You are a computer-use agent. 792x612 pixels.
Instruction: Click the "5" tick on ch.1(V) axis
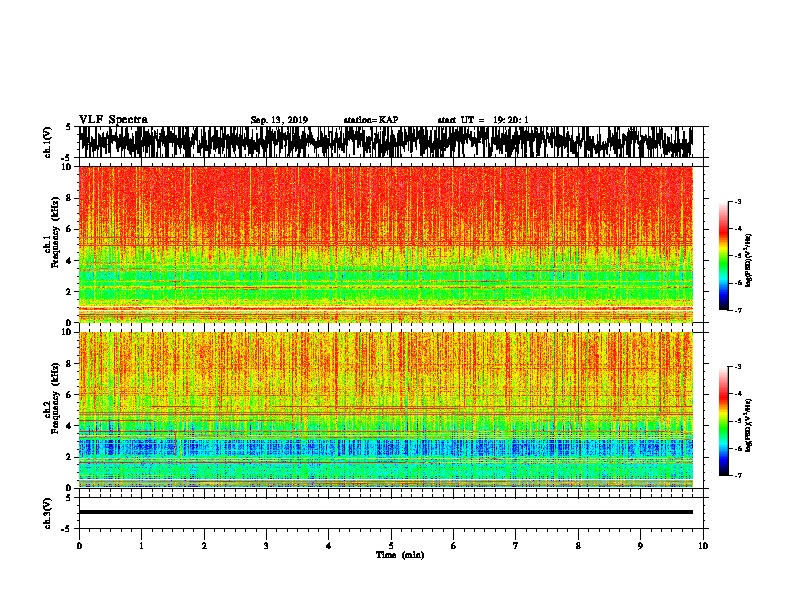tap(69, 127)
